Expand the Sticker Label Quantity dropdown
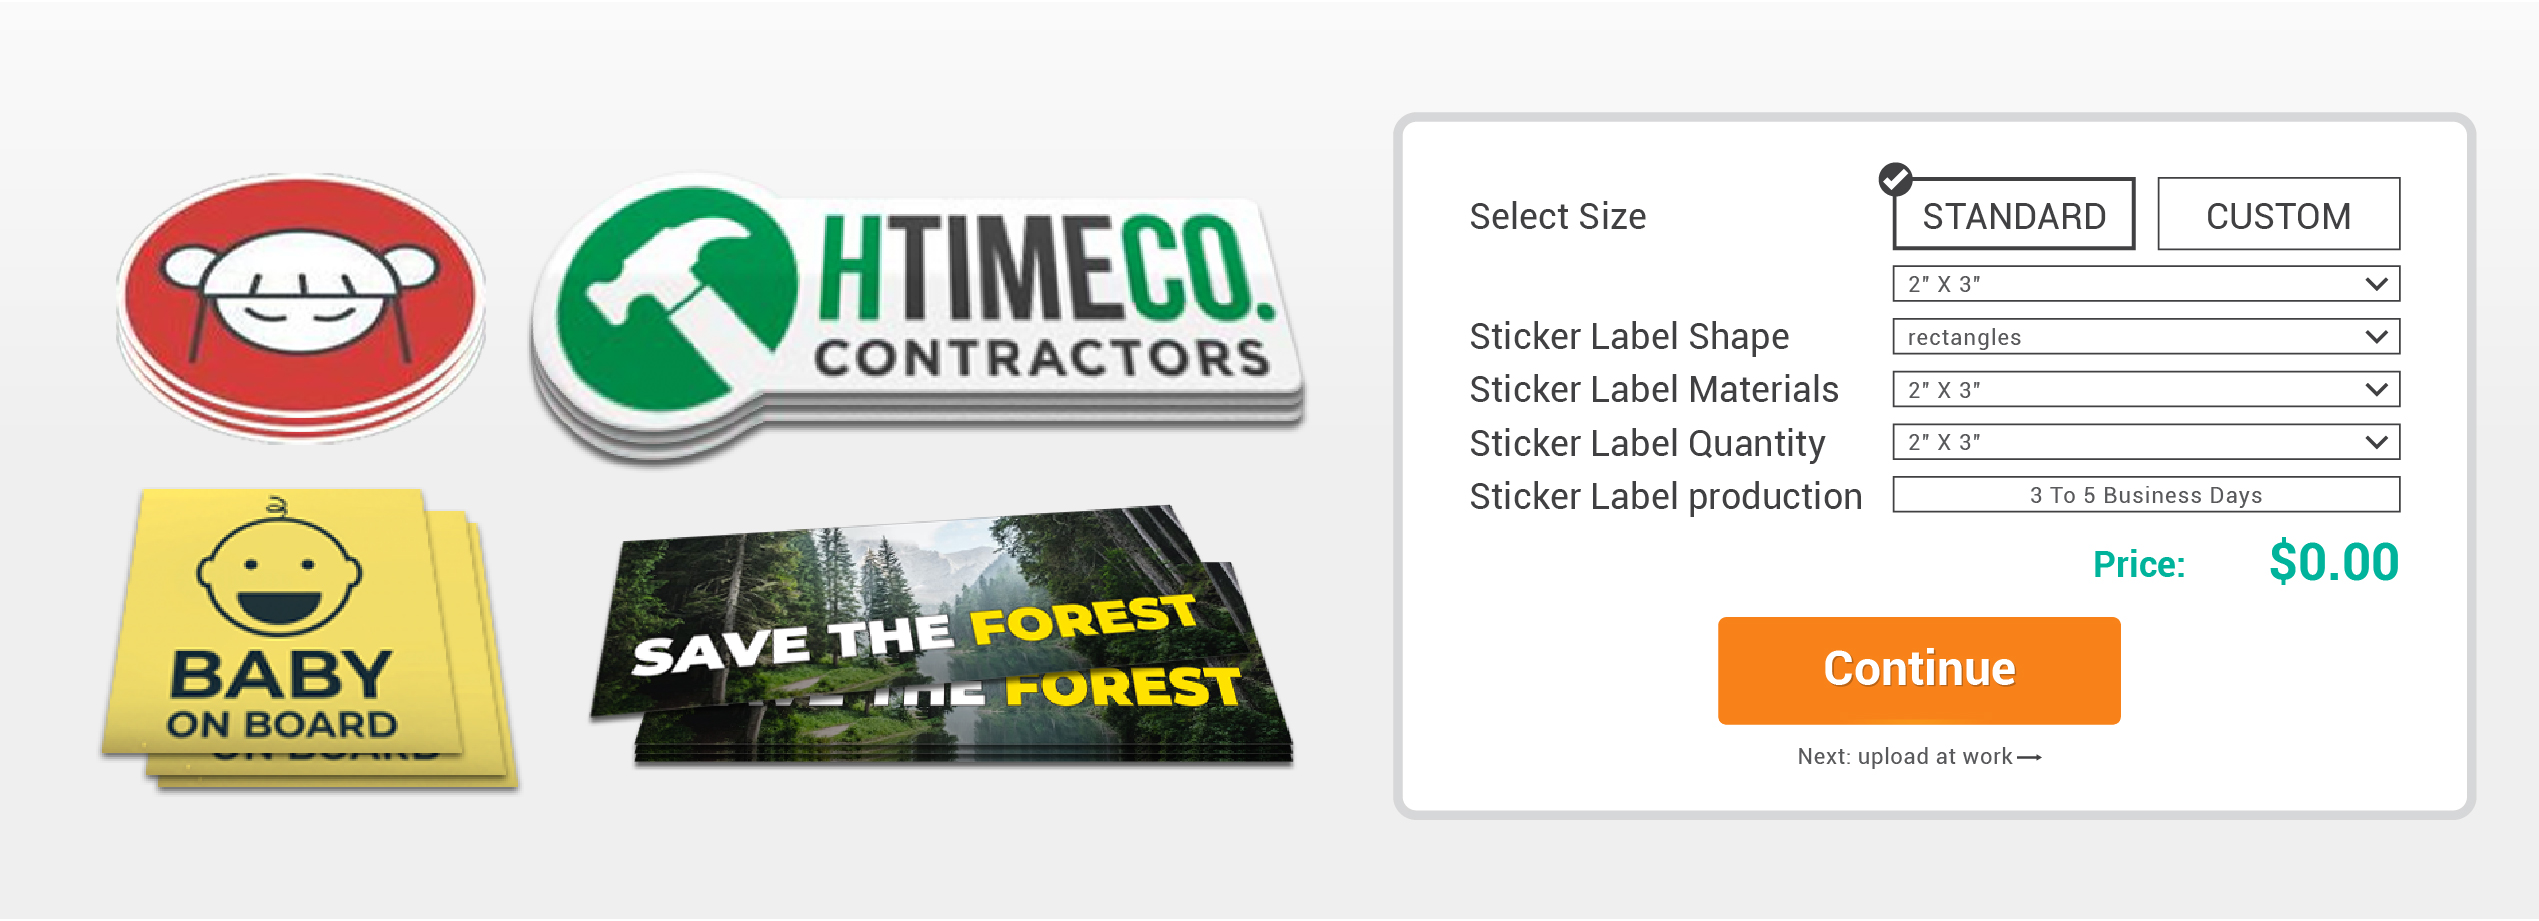 click(2146, 442)
